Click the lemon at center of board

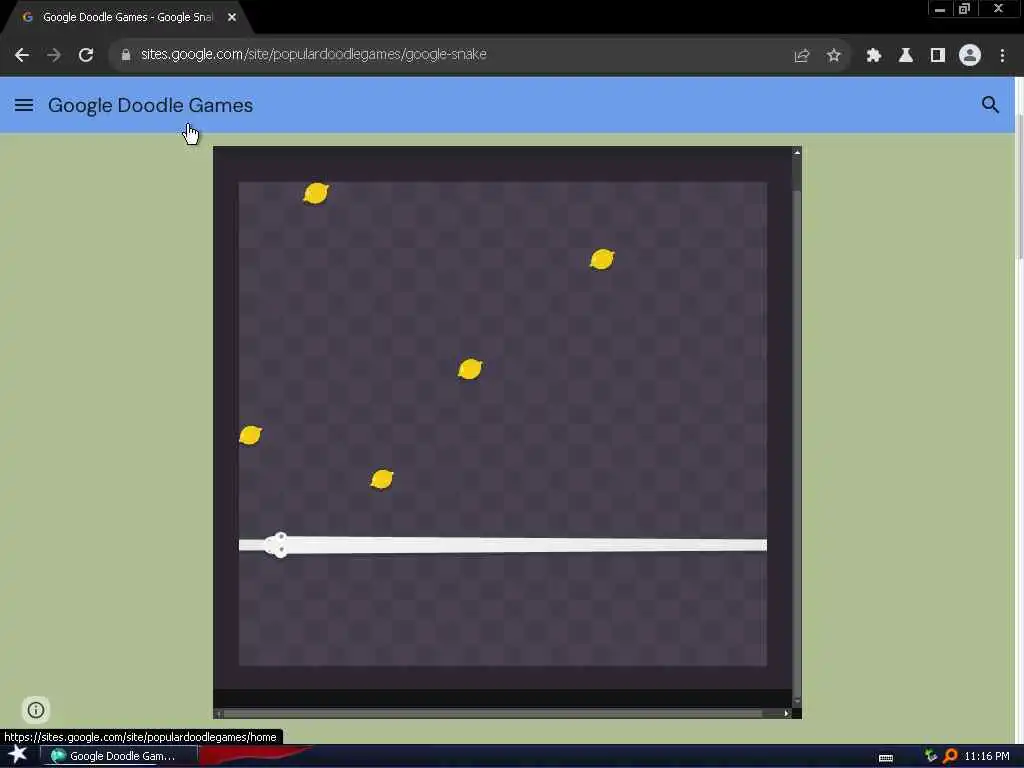(470, 369)
